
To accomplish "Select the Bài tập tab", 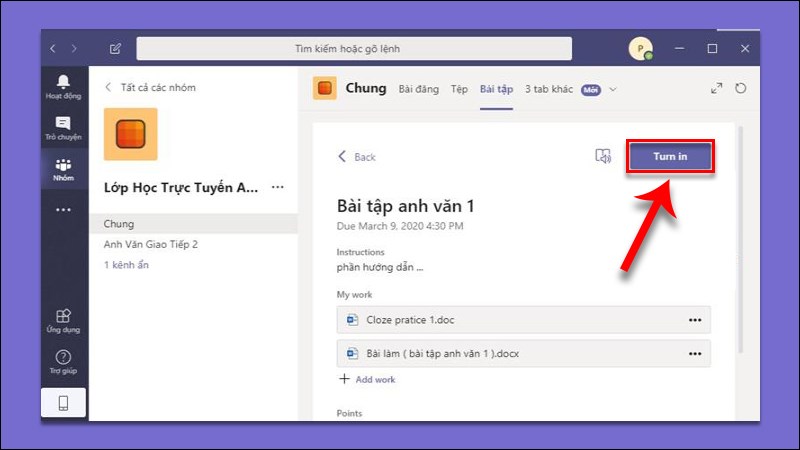I will [x=496, y=89].
